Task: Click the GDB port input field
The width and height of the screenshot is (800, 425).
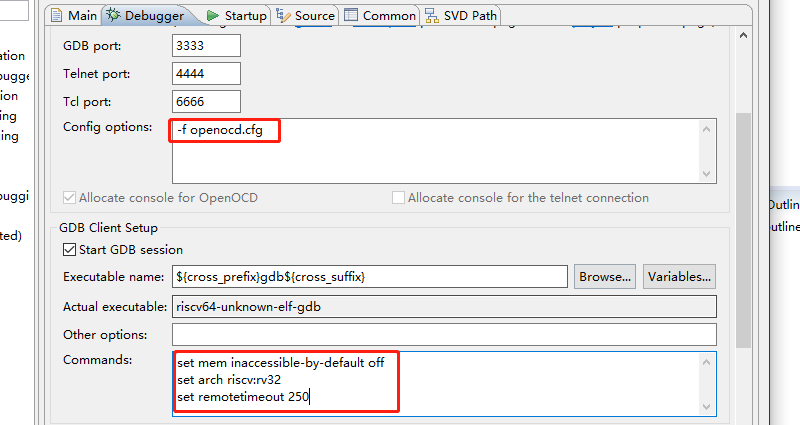Action: coord(207,46)
